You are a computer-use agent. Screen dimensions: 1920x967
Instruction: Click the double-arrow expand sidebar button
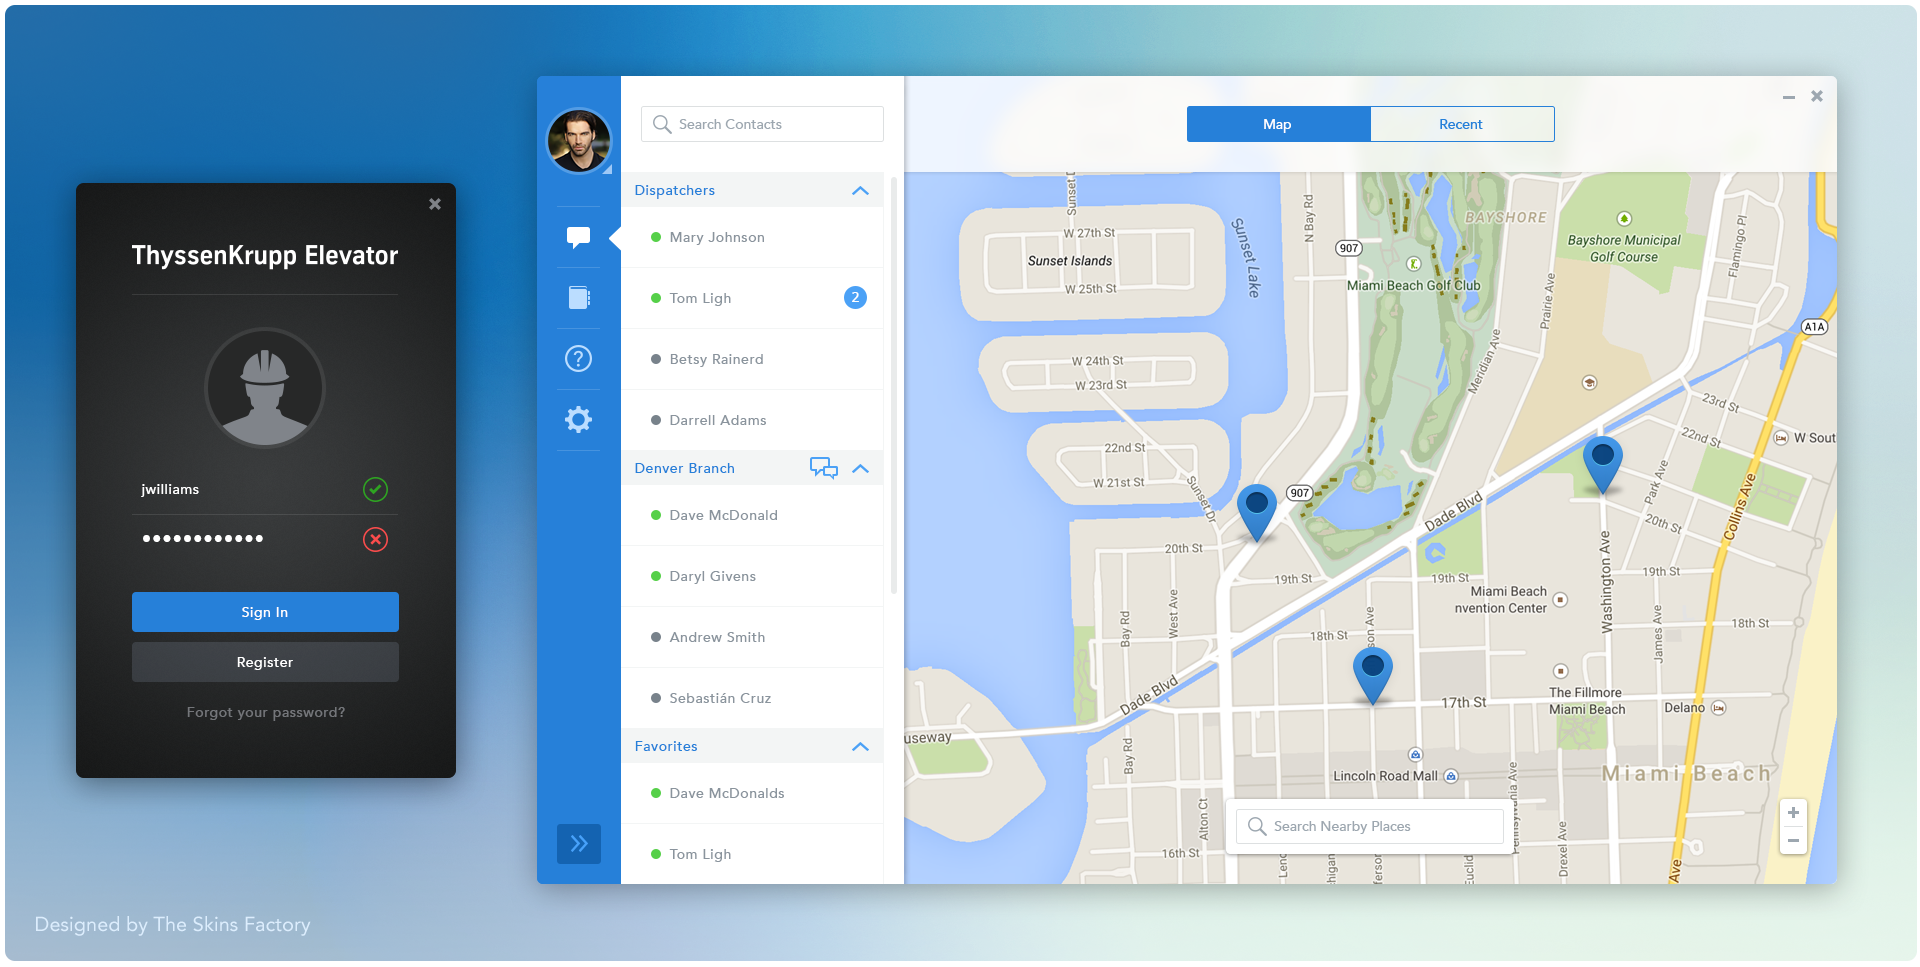coord(579,843)
